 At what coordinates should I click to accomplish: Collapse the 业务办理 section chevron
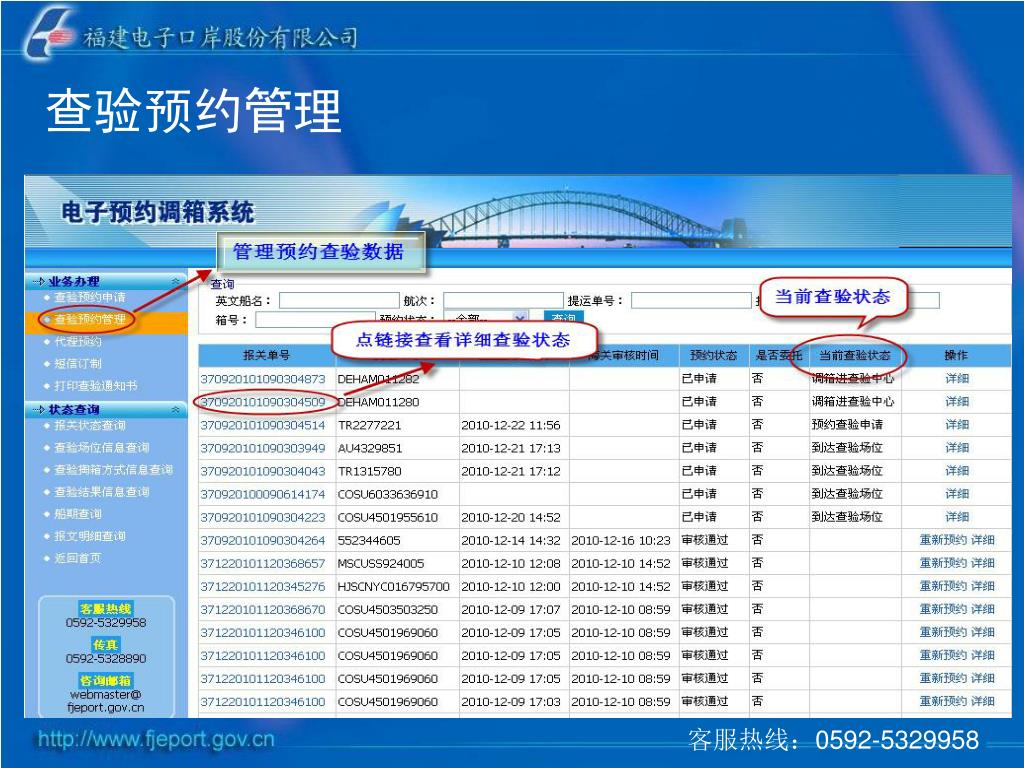(x=175, y=281)
